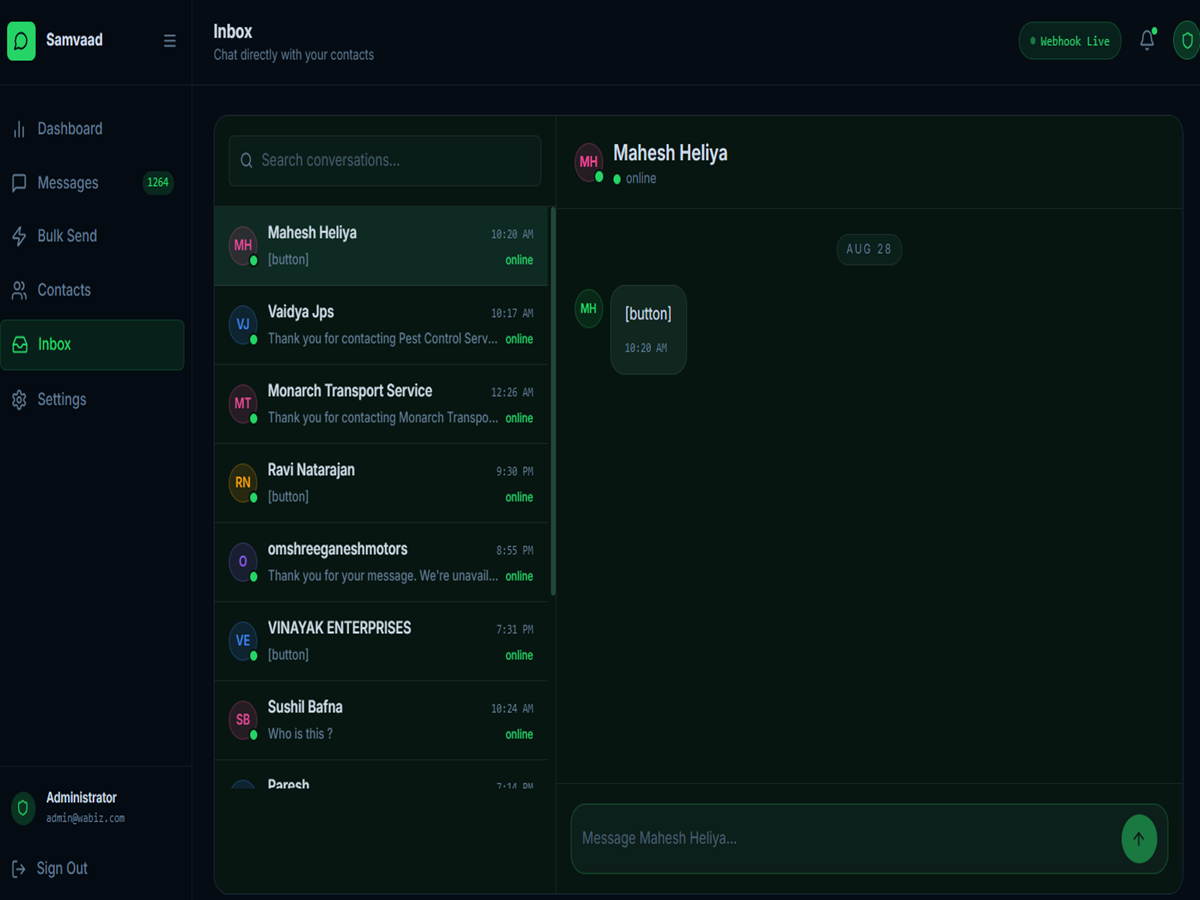Click the Inbox tray icon
This screenshot has width=1200, height=900.
click(20, 345)
